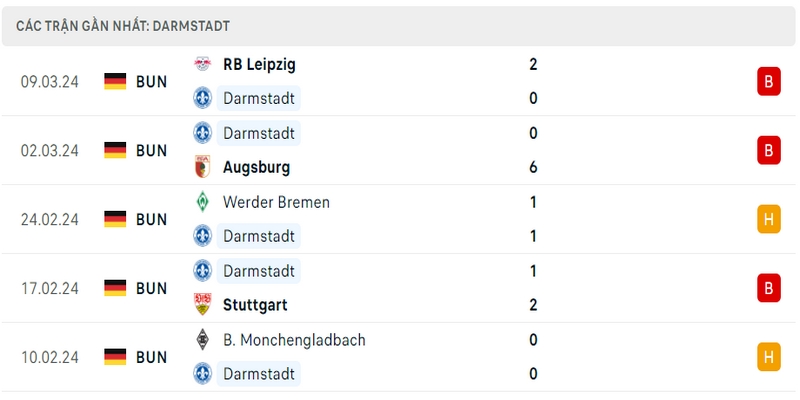Open the Augsburg team name link
The height and width of the screenshot is (400, 800).
coord(256,167)
